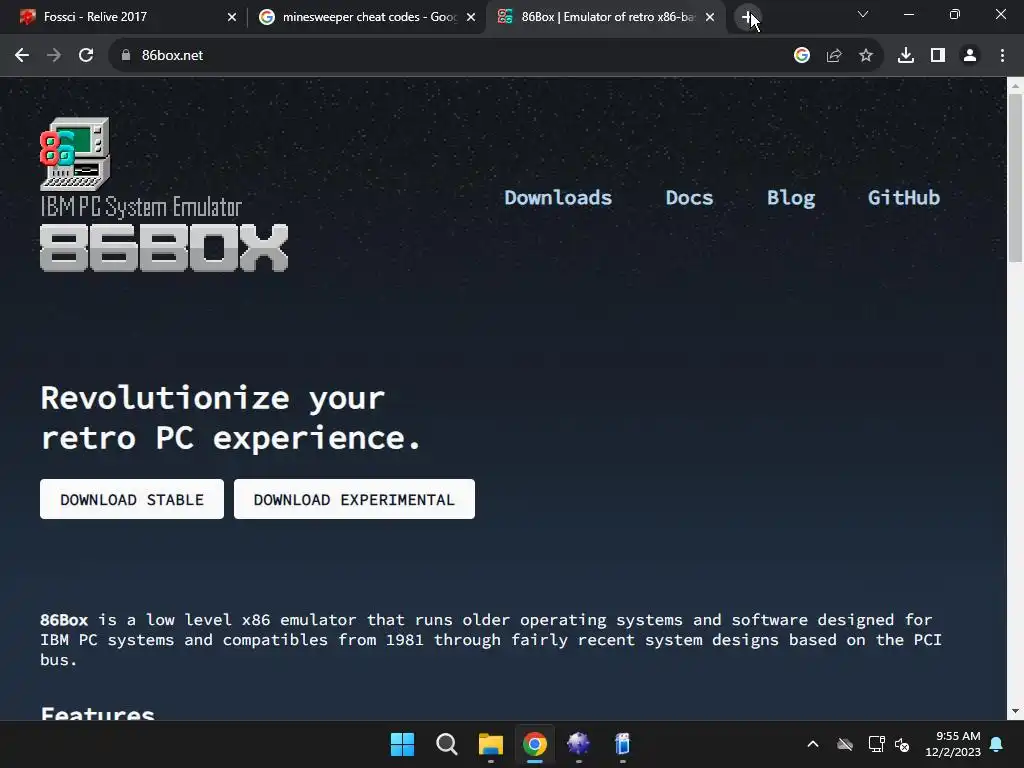Open the Chrome three-dot menu
Screen dimensions: 1024x768
pos(1002,56)
